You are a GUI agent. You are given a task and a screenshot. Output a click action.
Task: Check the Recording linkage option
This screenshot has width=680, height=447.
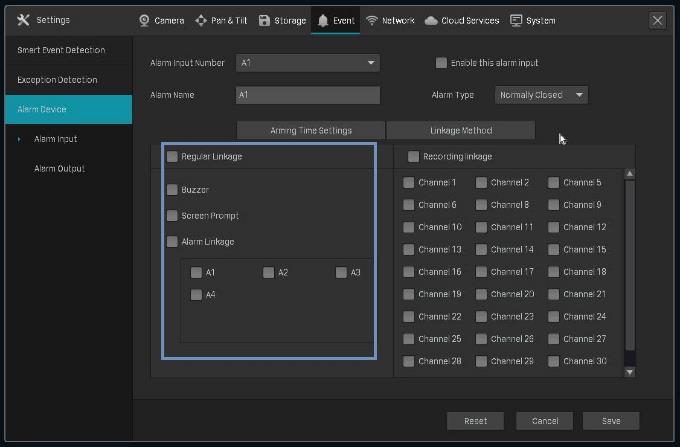pos(413,156)
